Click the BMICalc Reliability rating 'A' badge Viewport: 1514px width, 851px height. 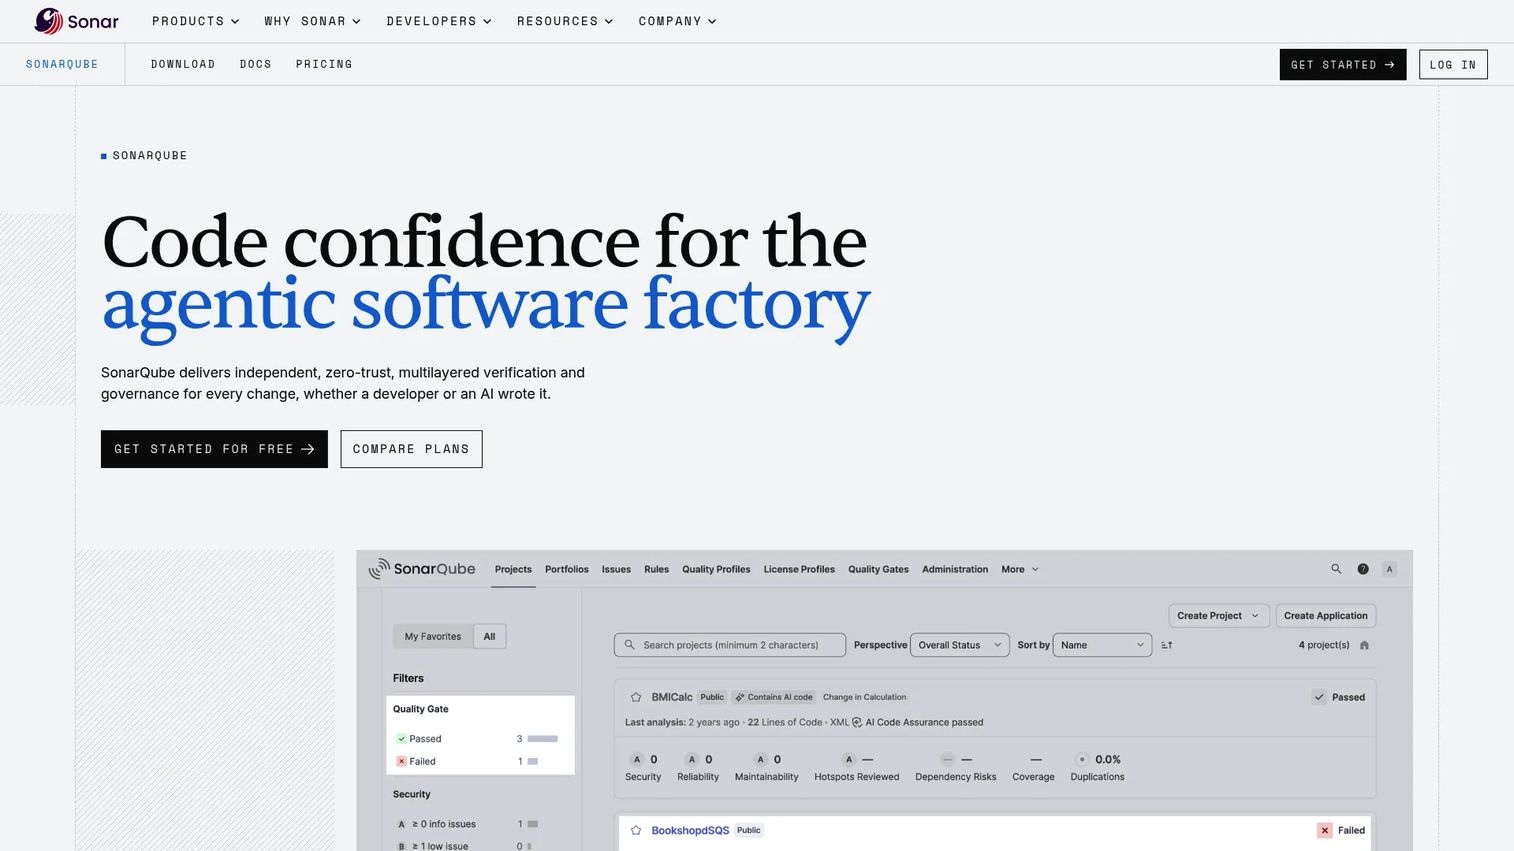pos(692,759)
